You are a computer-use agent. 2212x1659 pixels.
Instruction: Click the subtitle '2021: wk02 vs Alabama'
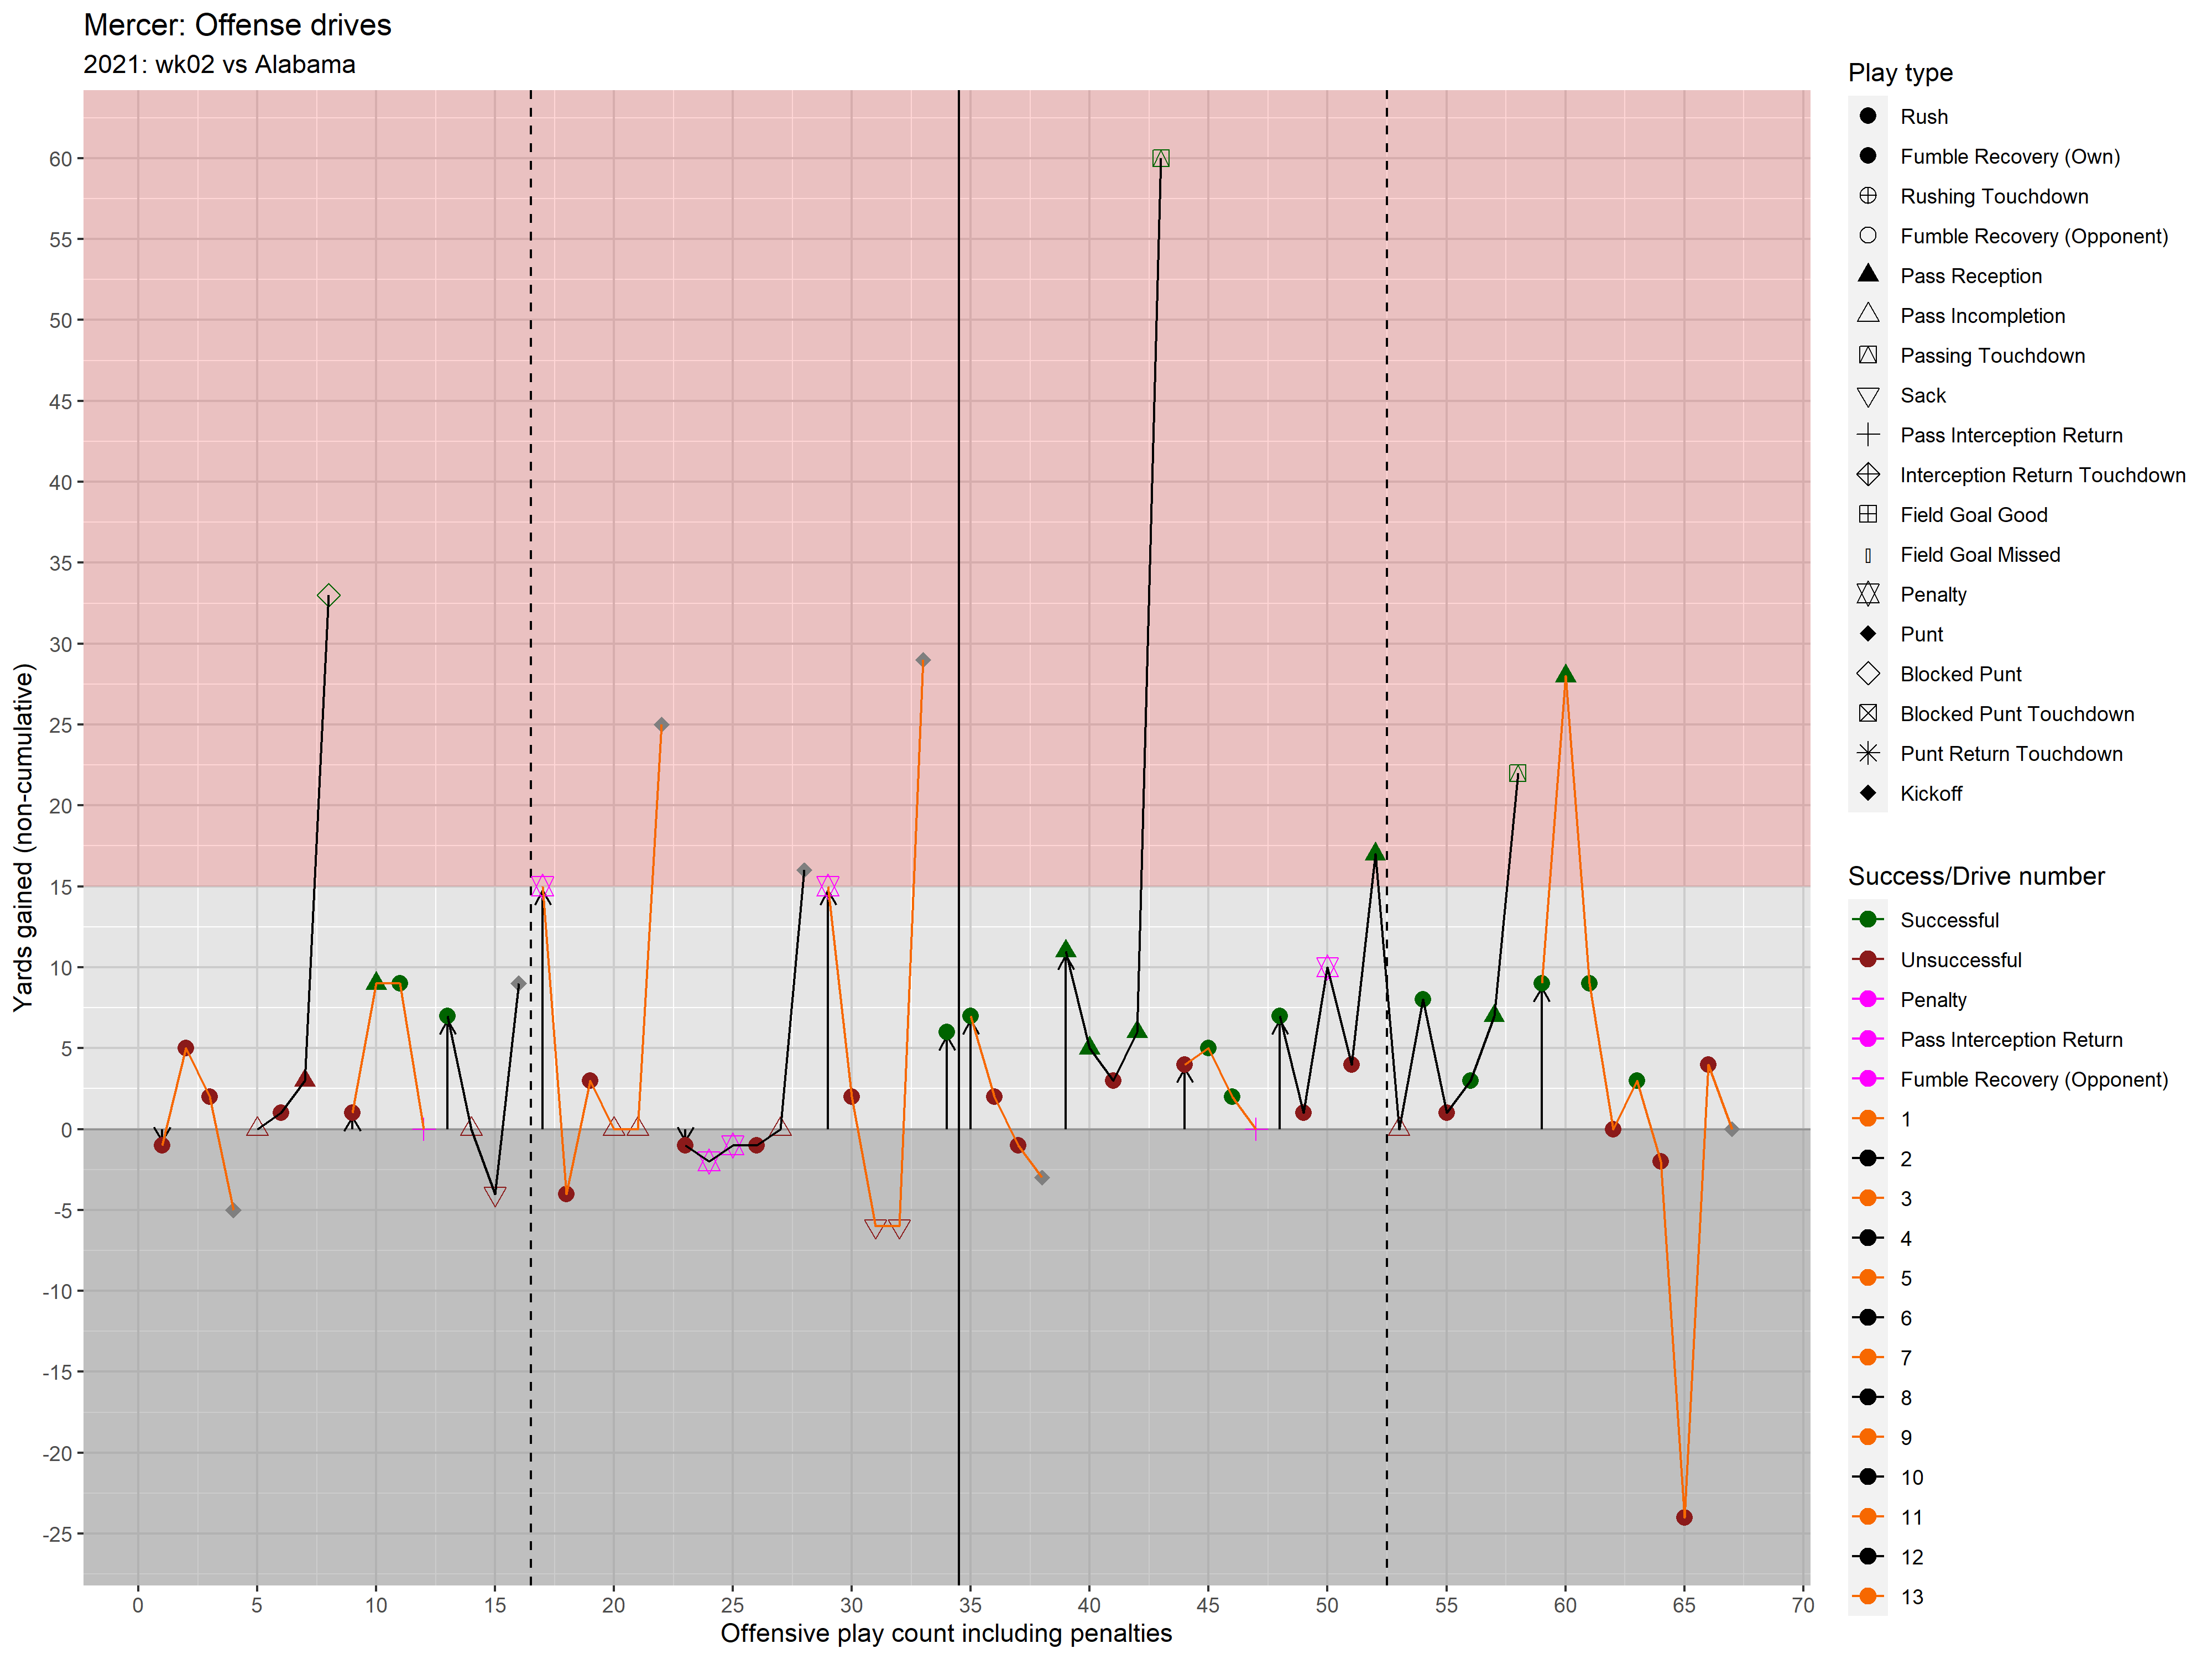(x=219, y=65)
